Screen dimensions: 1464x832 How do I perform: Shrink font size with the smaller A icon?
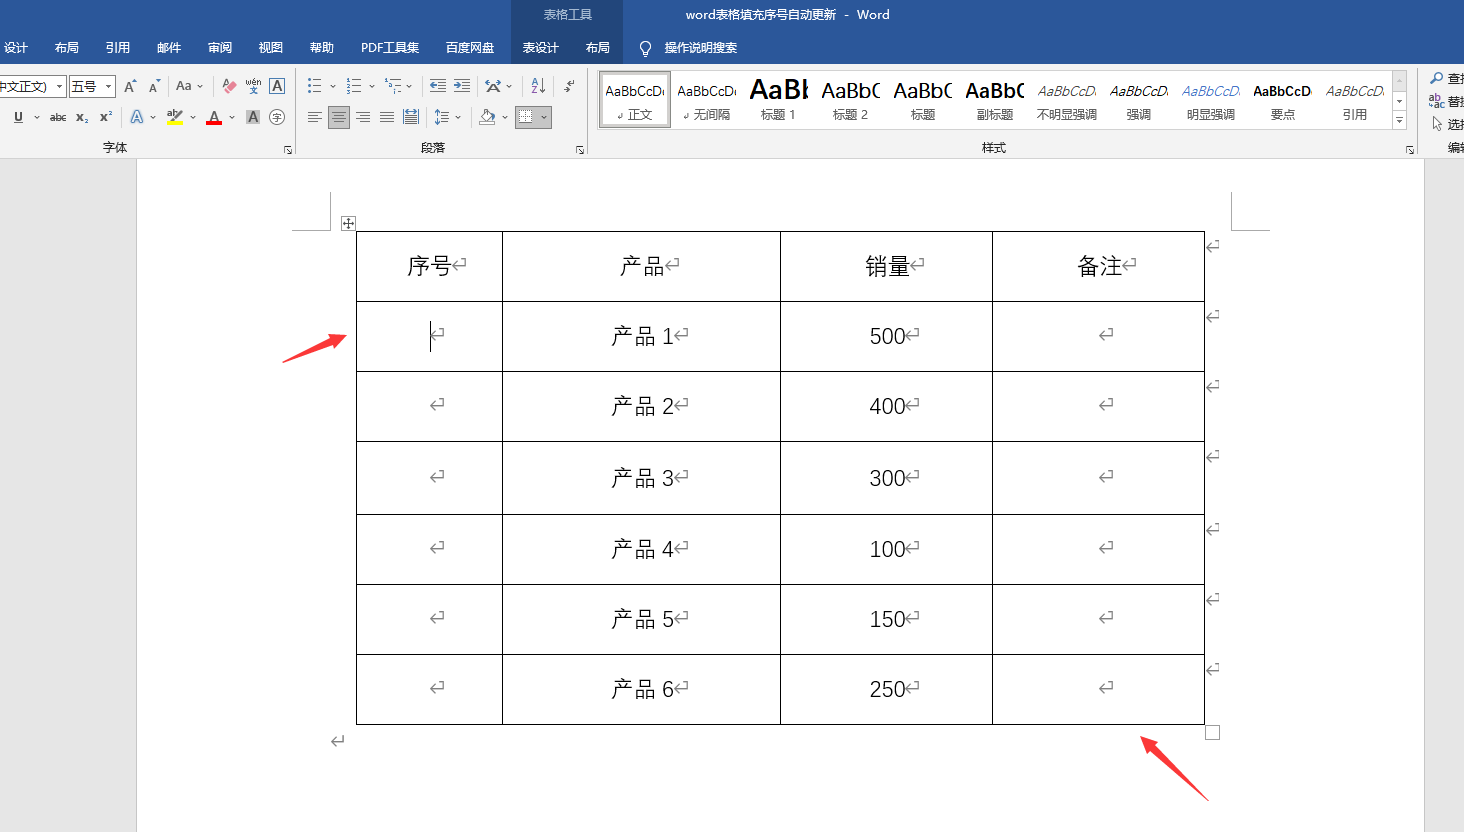[154, 86]
